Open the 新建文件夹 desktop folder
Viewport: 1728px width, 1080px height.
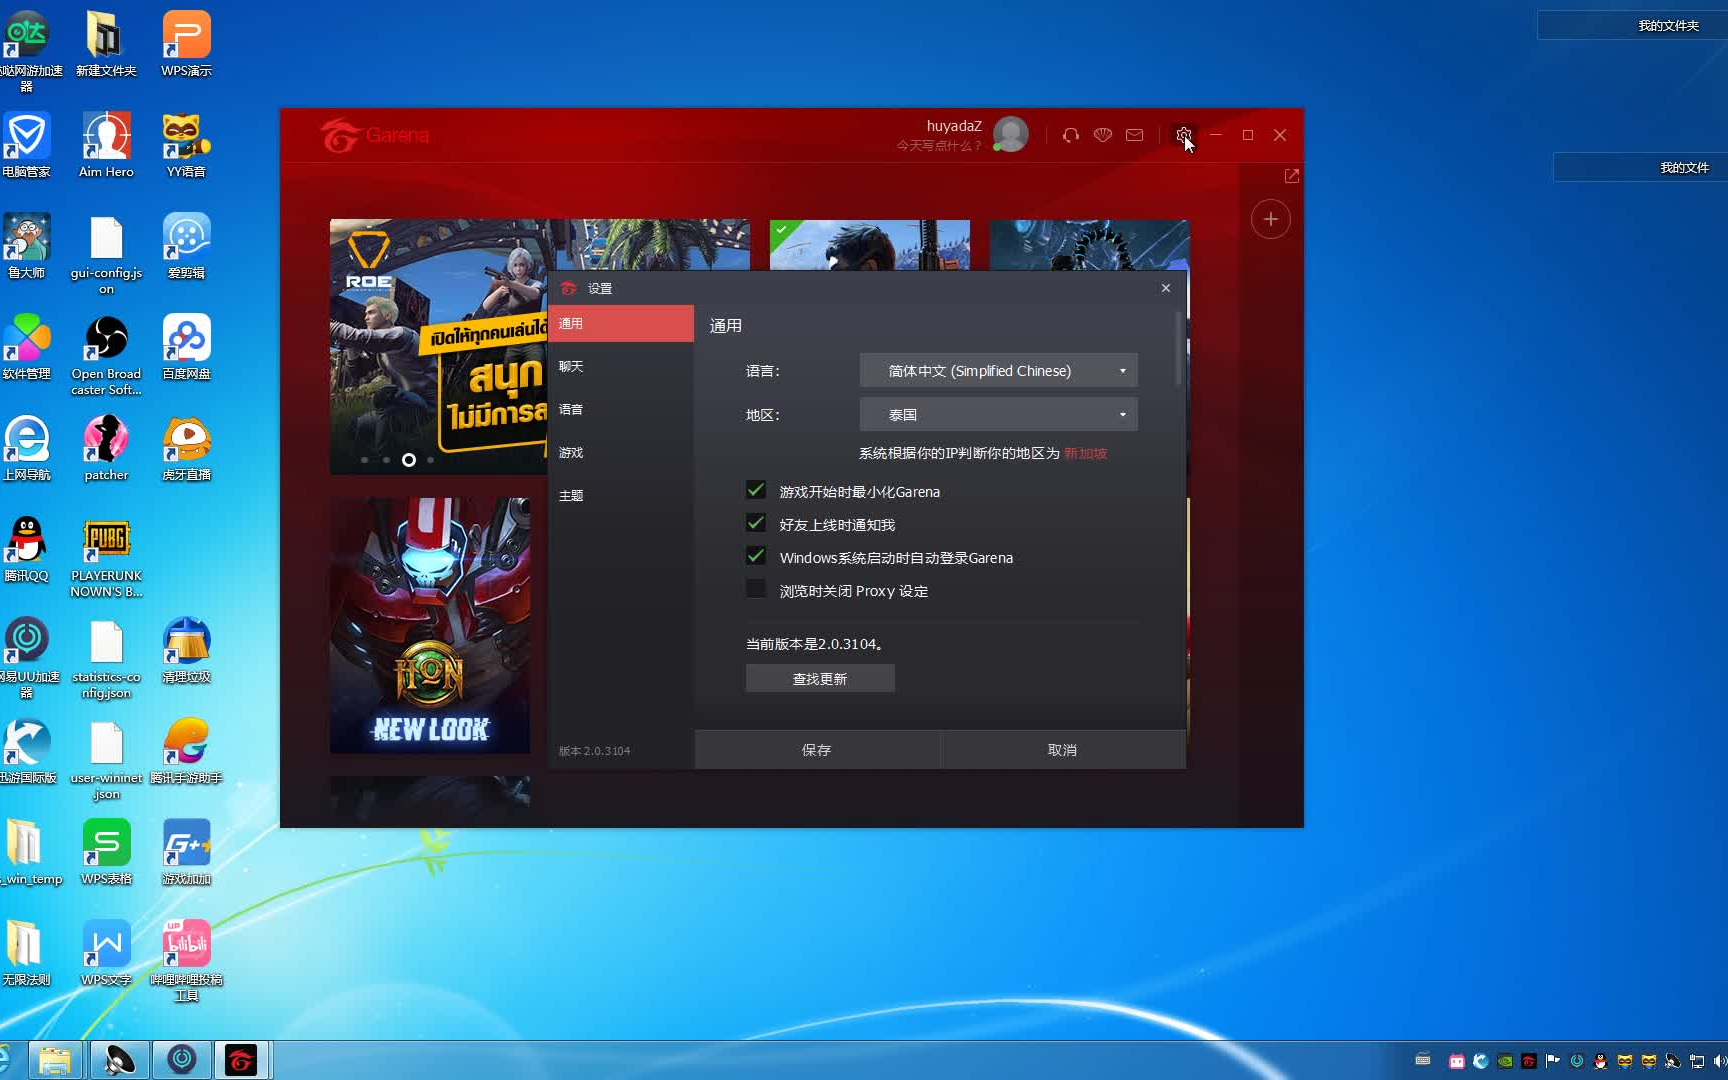point(106,44)
